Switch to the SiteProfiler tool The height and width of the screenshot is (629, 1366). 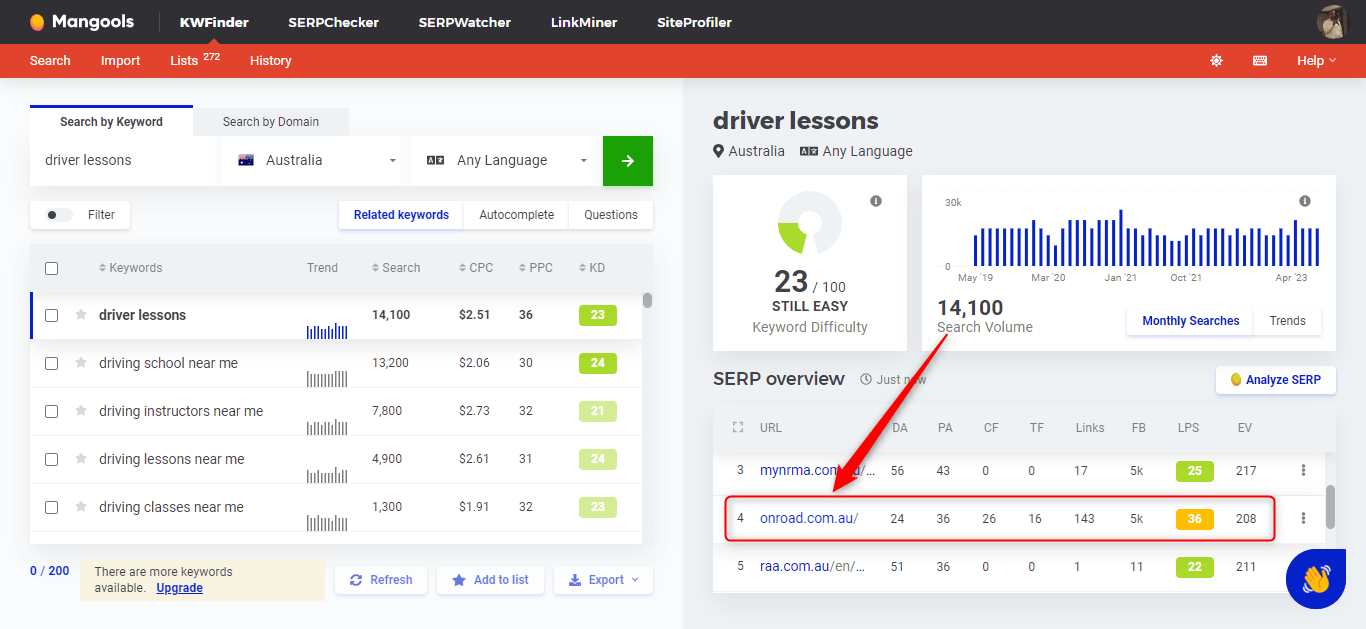694,22
